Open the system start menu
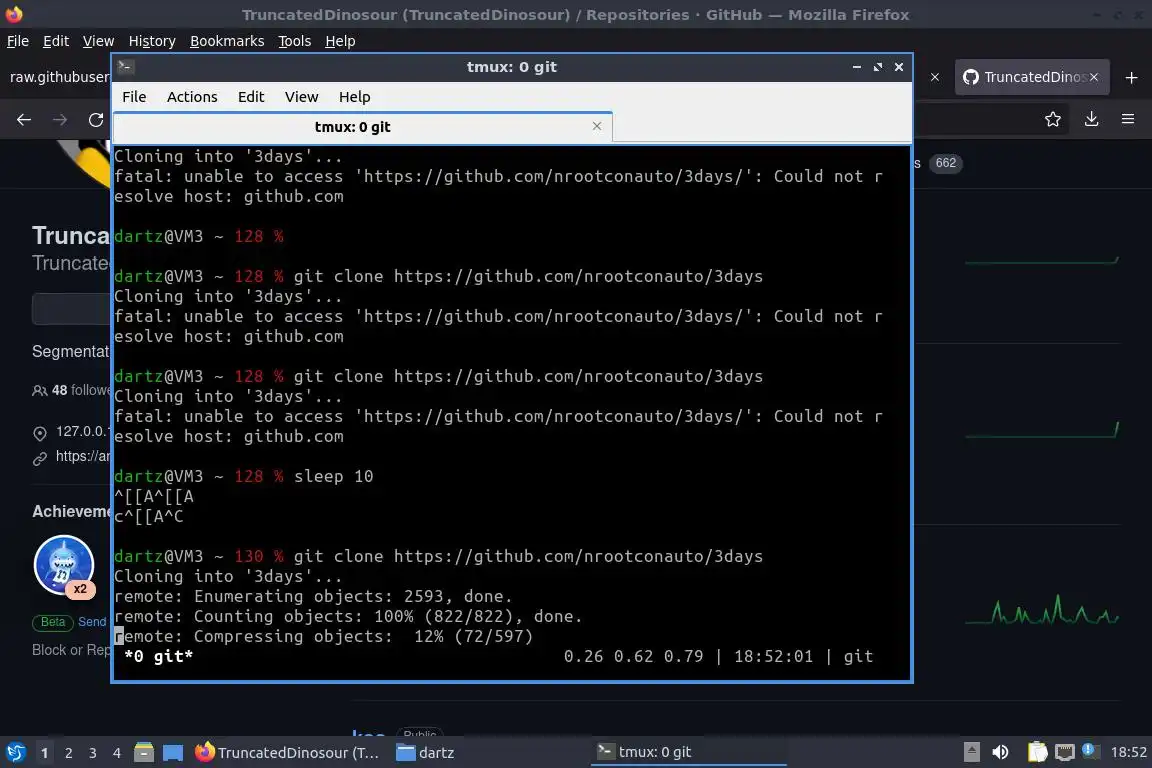The image size is (1152, 768). pyautogui.click(x=15, y=753)
